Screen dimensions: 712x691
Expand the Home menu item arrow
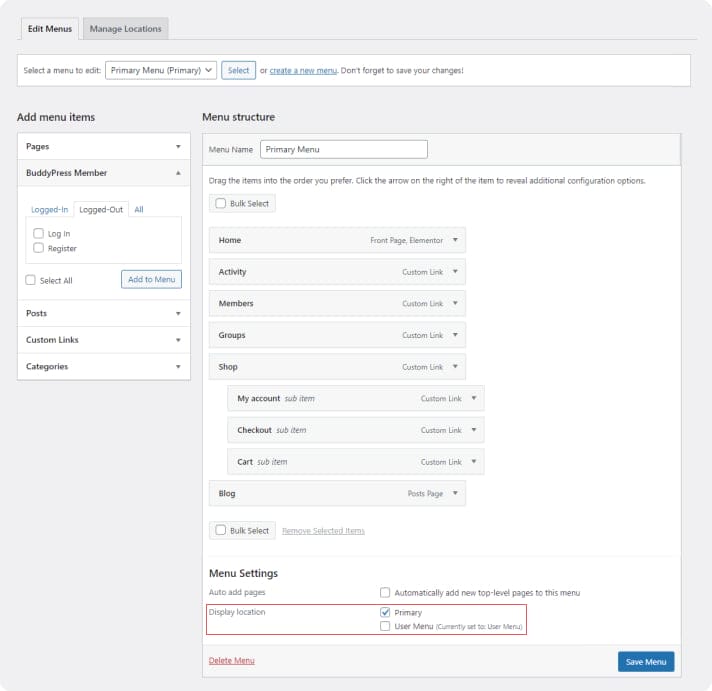tap(455, 240)
